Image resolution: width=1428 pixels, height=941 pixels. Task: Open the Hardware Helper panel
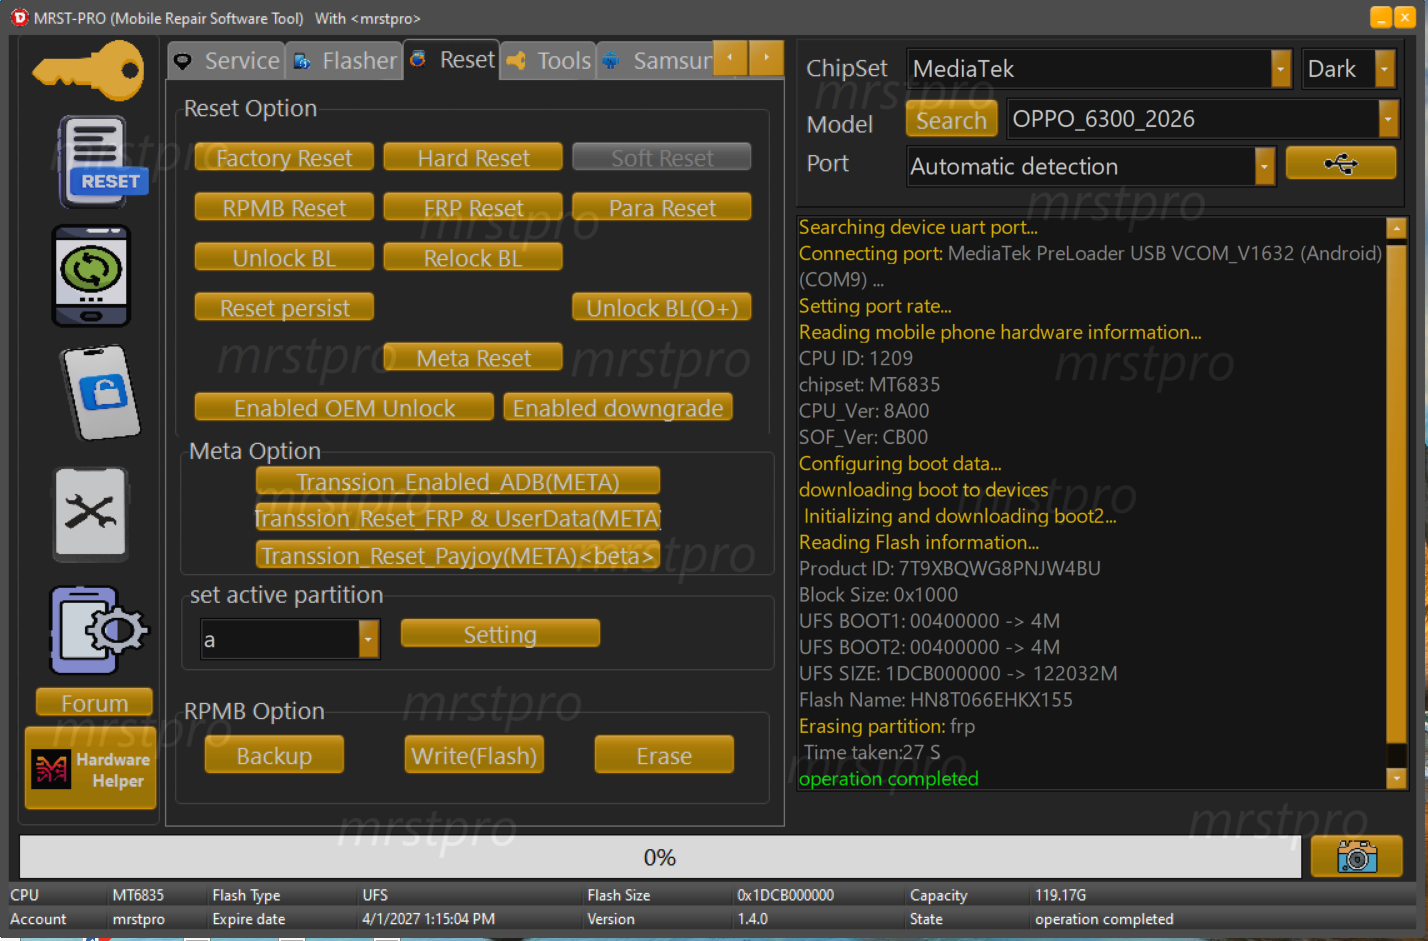[91, 769]
